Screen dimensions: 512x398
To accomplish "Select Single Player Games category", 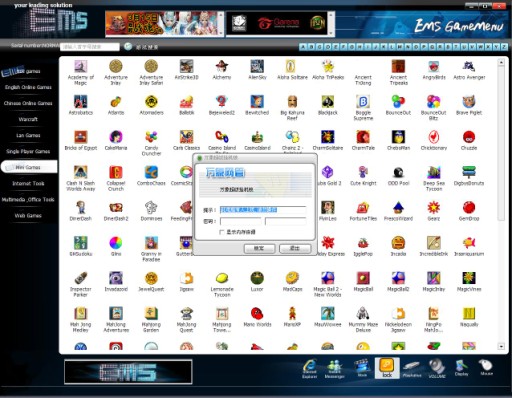I will 28,151.
